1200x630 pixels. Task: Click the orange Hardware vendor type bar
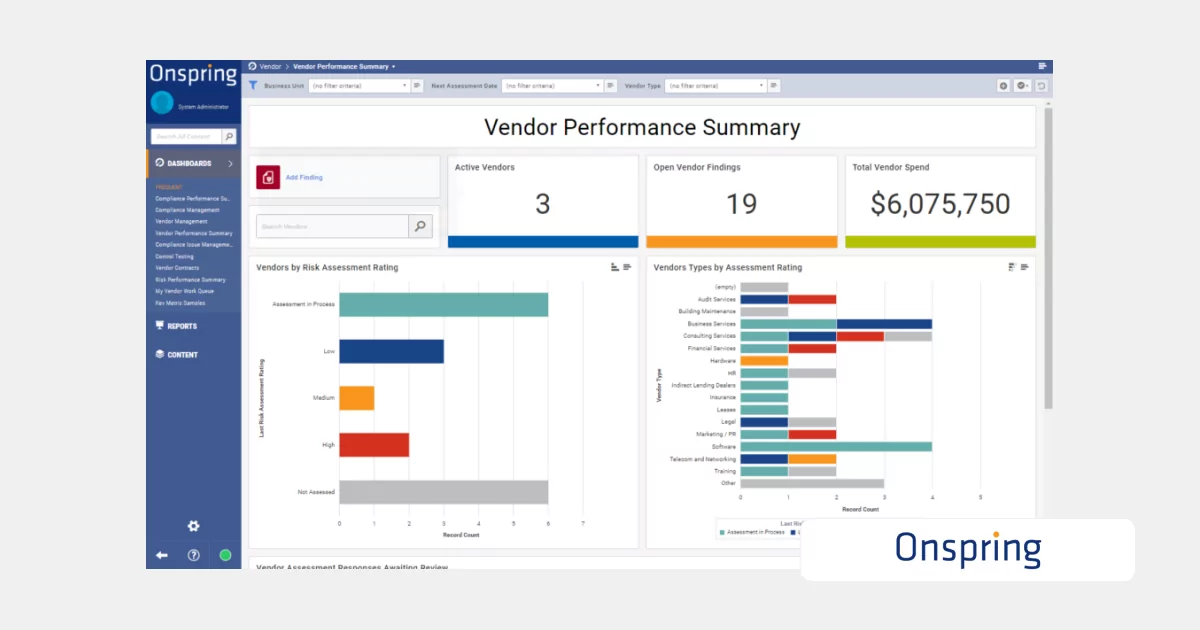pyautogui.click(x=764, y=361)
